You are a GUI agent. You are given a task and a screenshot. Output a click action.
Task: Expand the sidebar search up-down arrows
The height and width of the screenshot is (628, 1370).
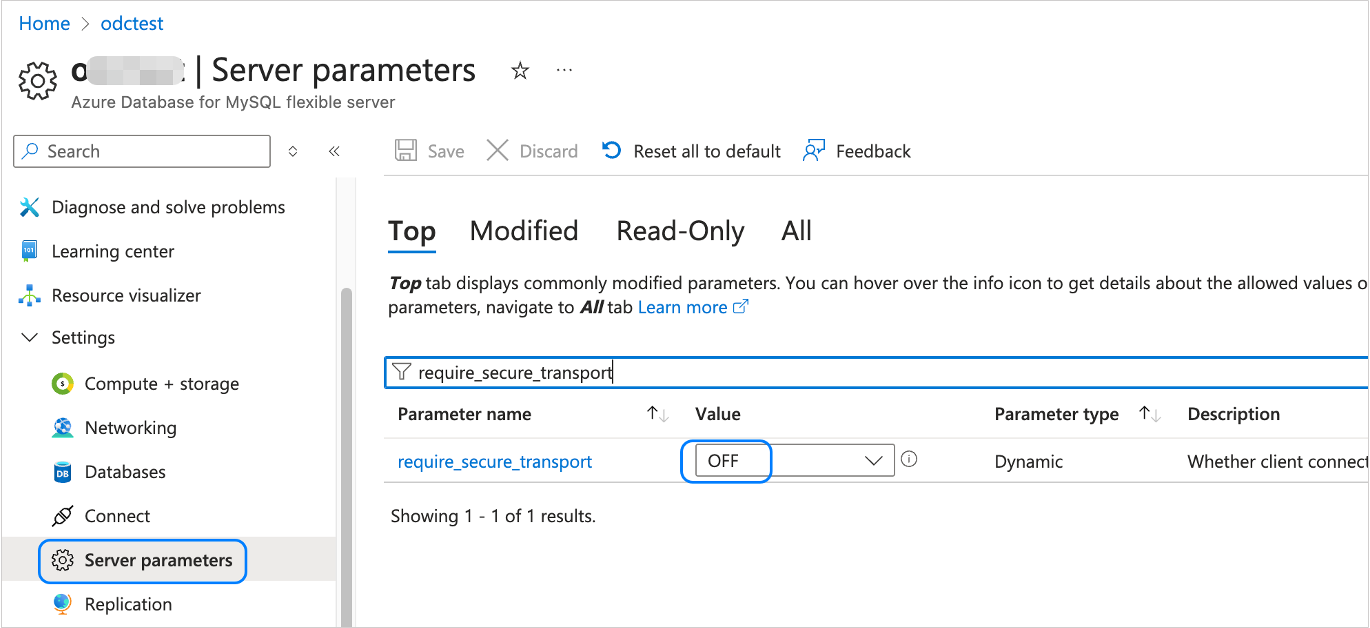(293, 152)
